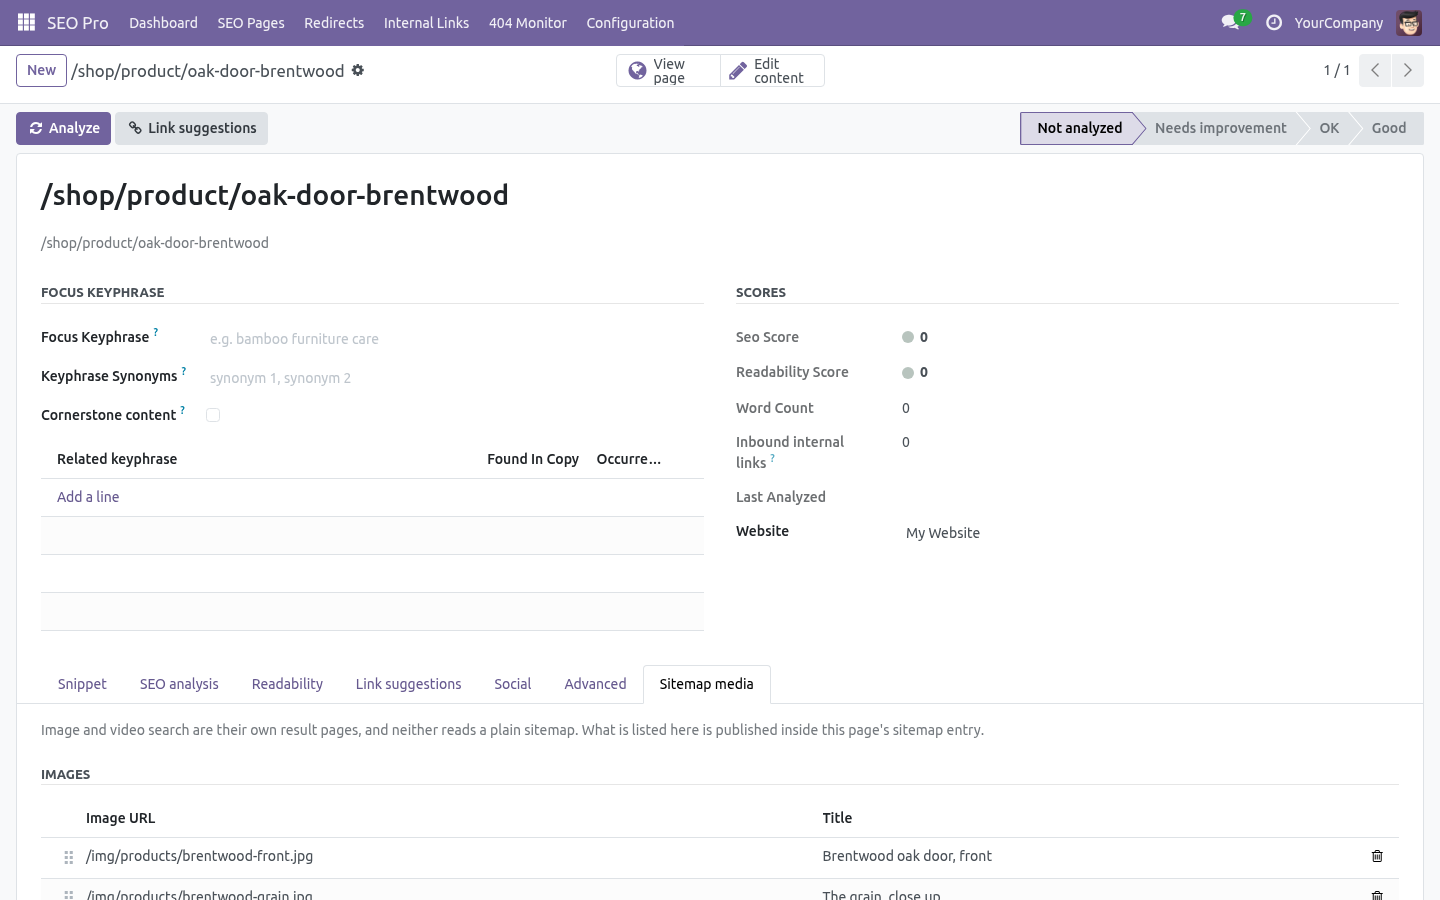1440x900 pixels.
Task: Switch to the Social tab
Action: point(512,684)
